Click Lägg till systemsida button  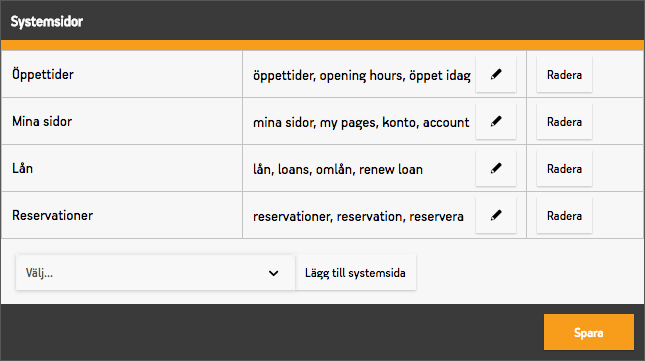tap(355, 273)
